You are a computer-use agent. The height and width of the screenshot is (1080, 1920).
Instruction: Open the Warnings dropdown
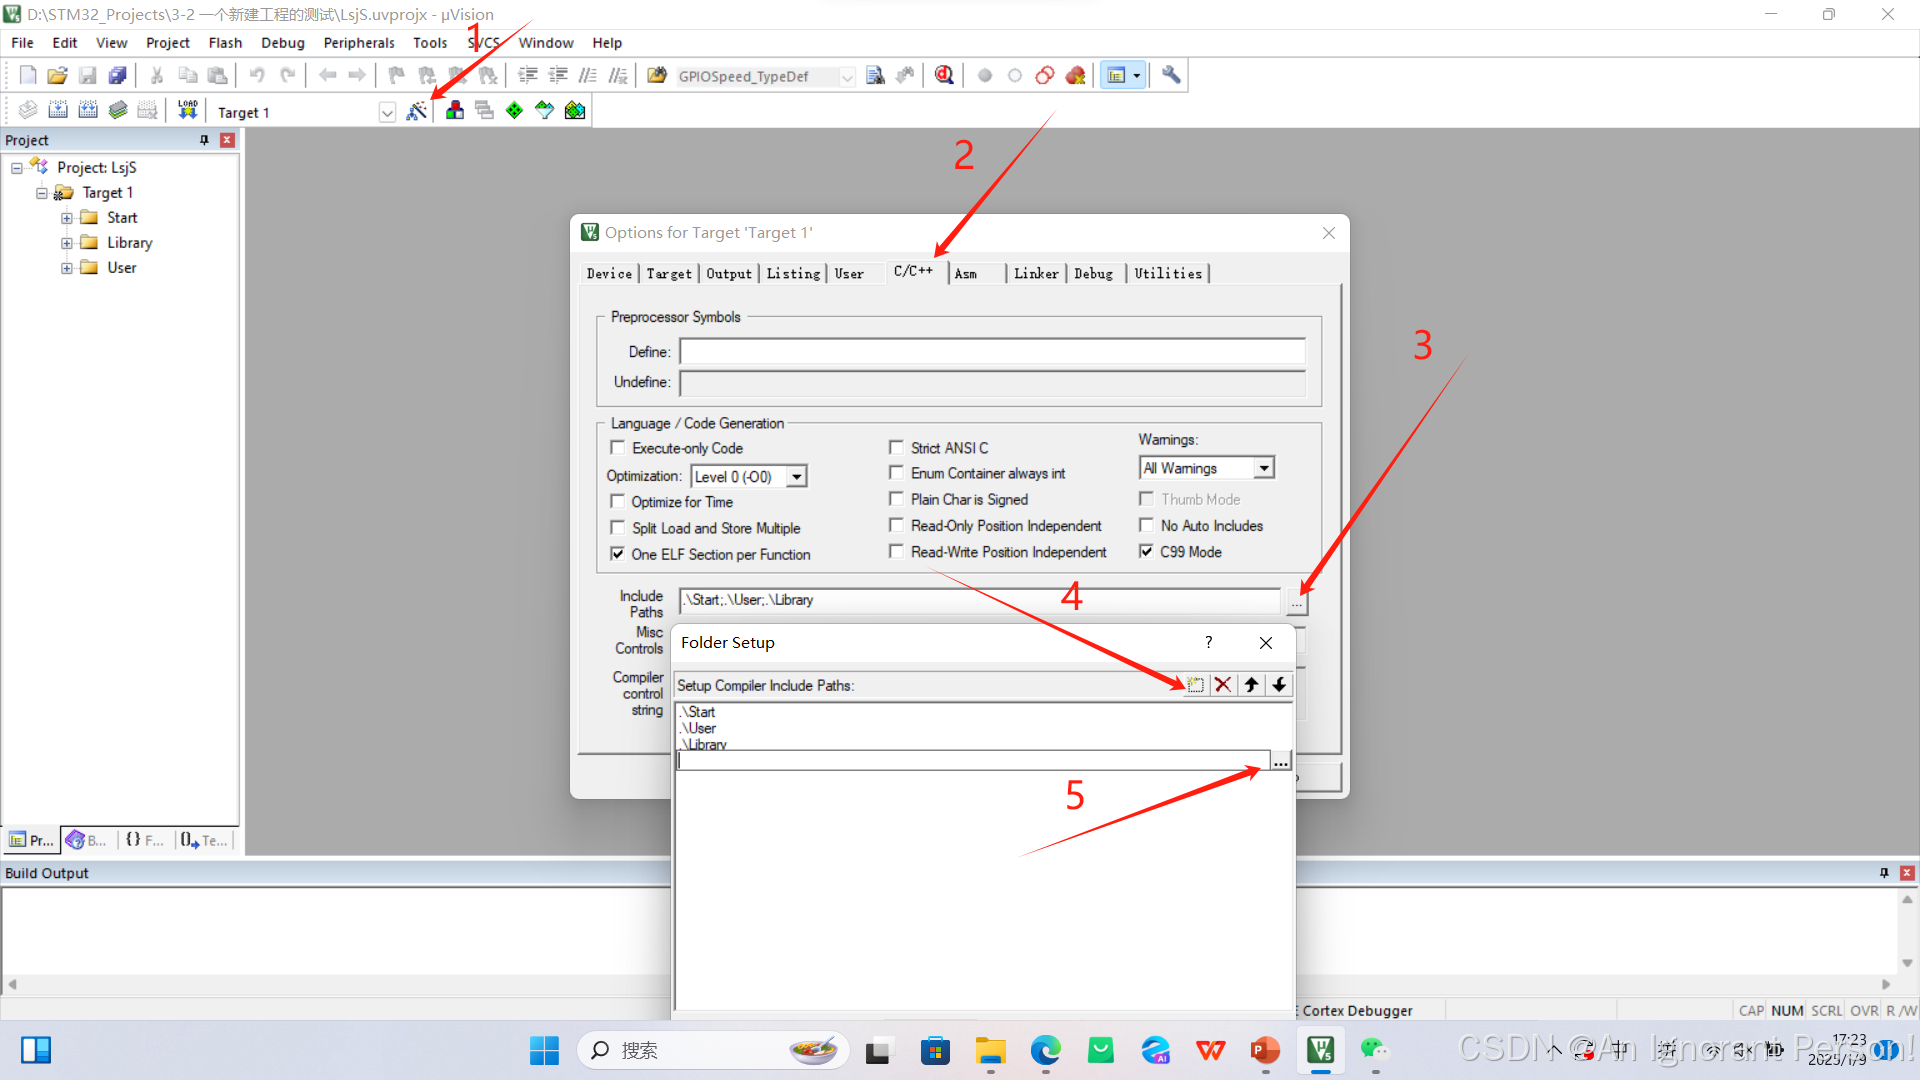click(1264, 468)
